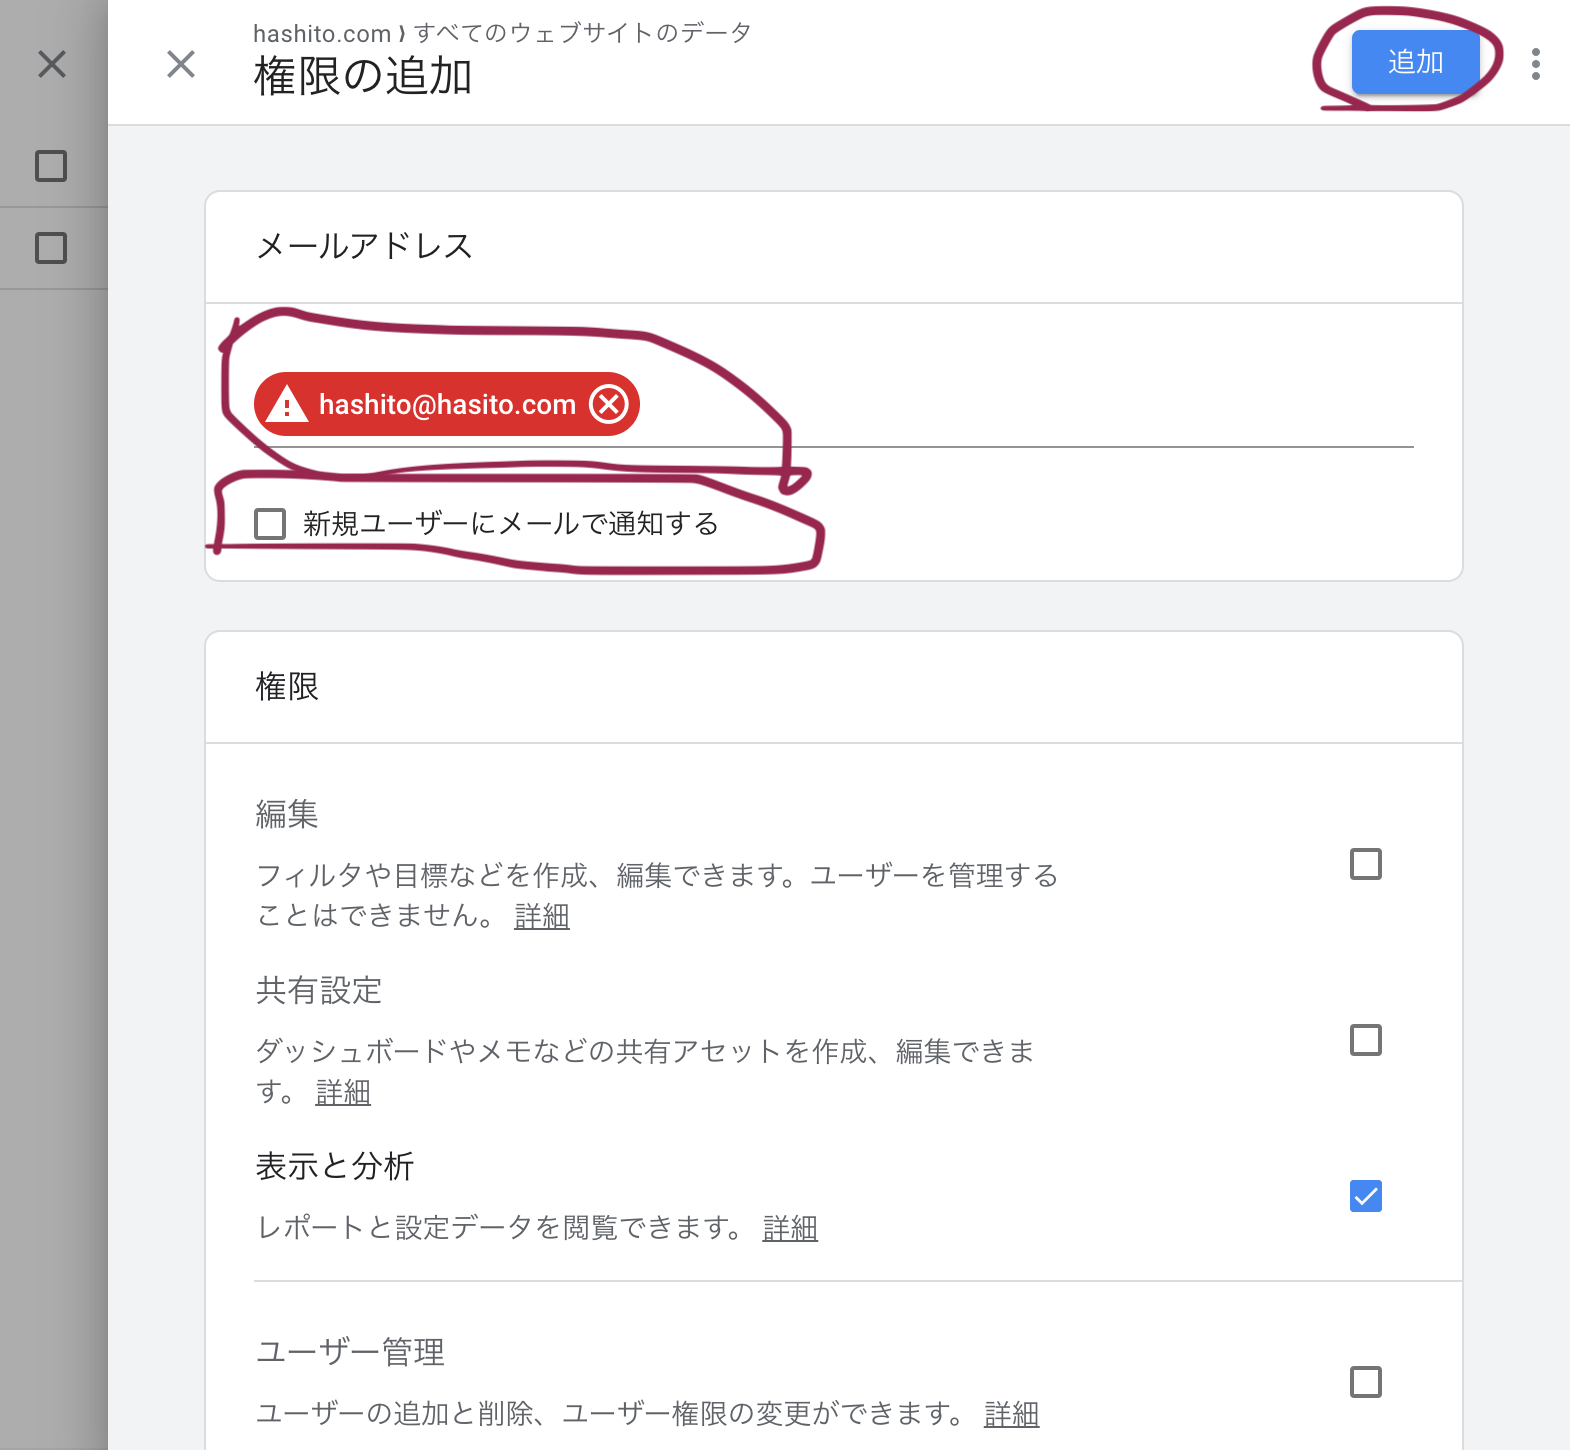The width and height of the screenshot is (1570, 1450).
Task: Click the blue 追加 button
Action: point(1414,62)
